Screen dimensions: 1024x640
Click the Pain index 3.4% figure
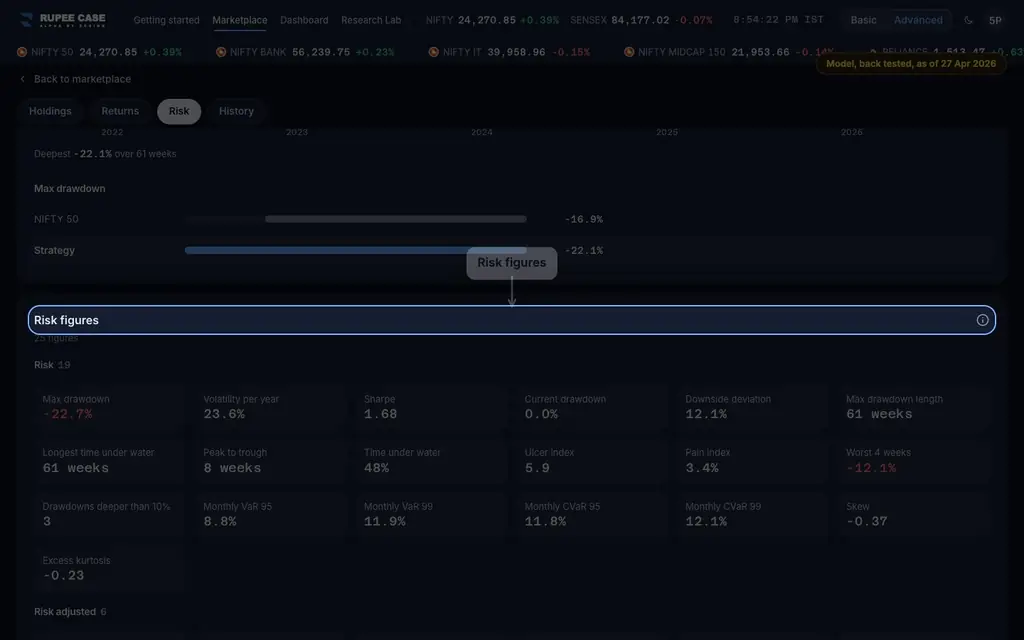pos(751,461)
